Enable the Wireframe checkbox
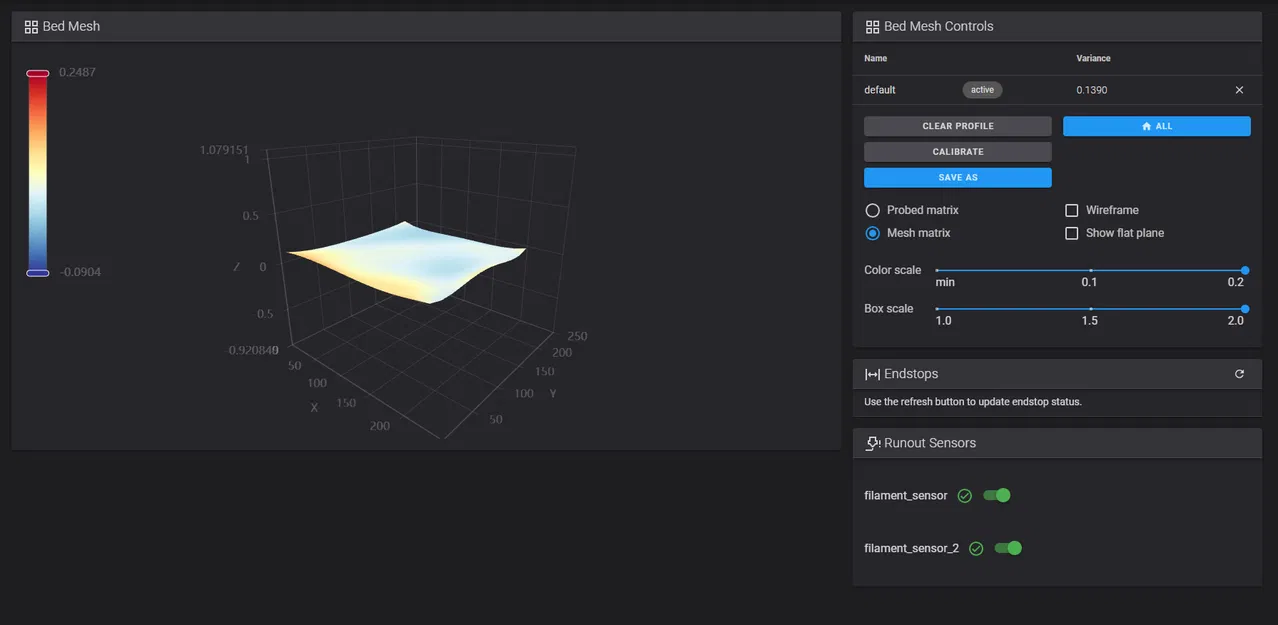This screenshot has width=1278, height=625. (1072, 211)
